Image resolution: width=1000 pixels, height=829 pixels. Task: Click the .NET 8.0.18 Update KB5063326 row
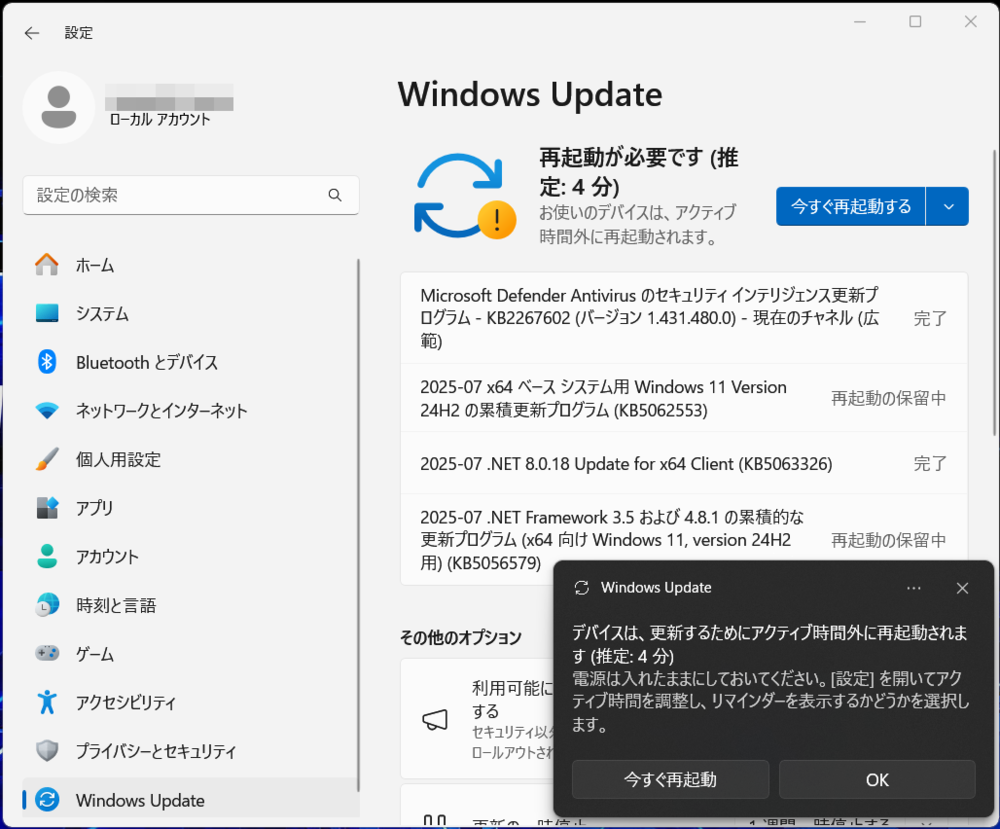(684, 464)
